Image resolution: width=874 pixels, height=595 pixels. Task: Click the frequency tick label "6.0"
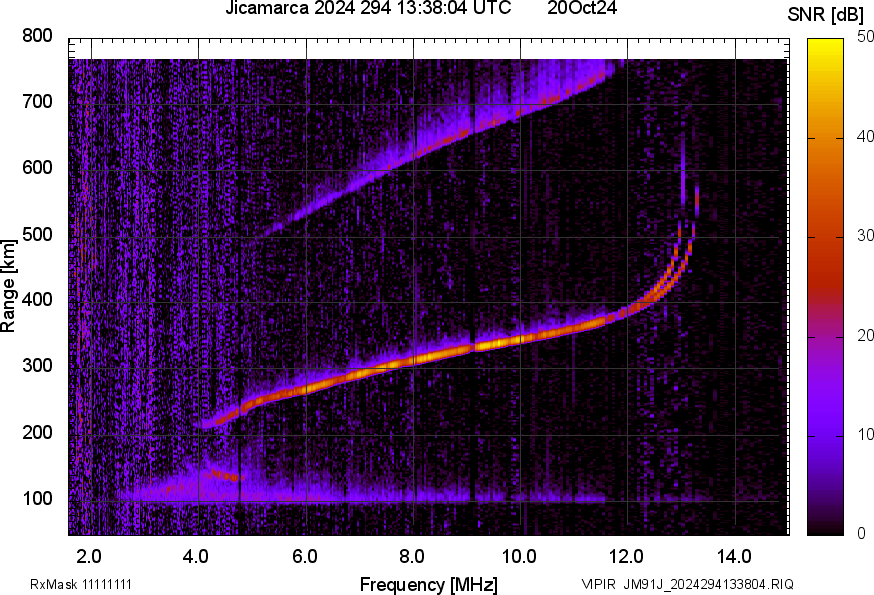click(305, 557)
